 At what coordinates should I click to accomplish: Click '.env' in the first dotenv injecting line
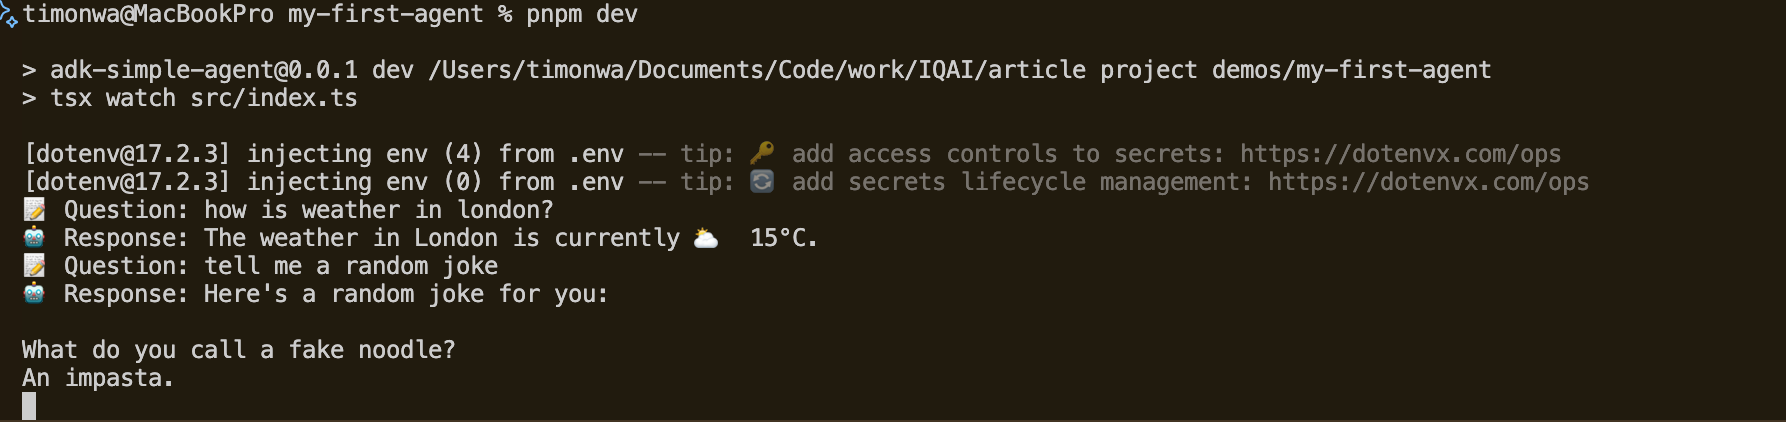[596, 154]
